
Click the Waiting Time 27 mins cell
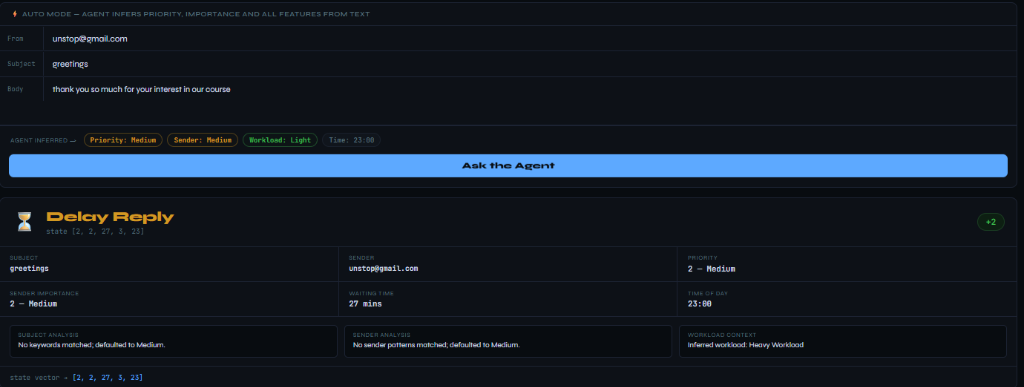point(508,299)
